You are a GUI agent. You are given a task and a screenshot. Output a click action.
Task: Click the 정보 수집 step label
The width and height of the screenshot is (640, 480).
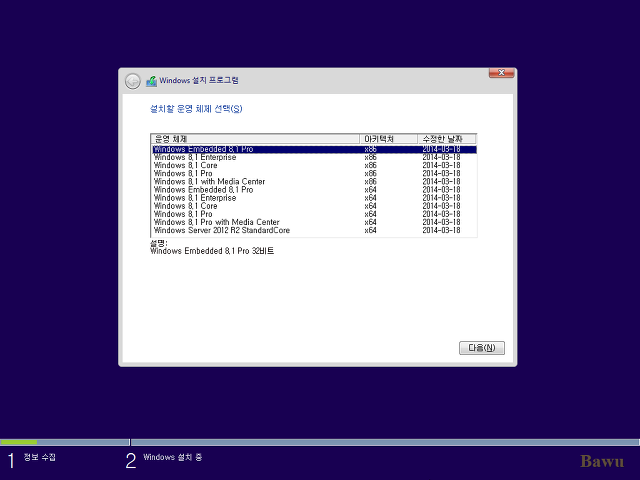40,457
